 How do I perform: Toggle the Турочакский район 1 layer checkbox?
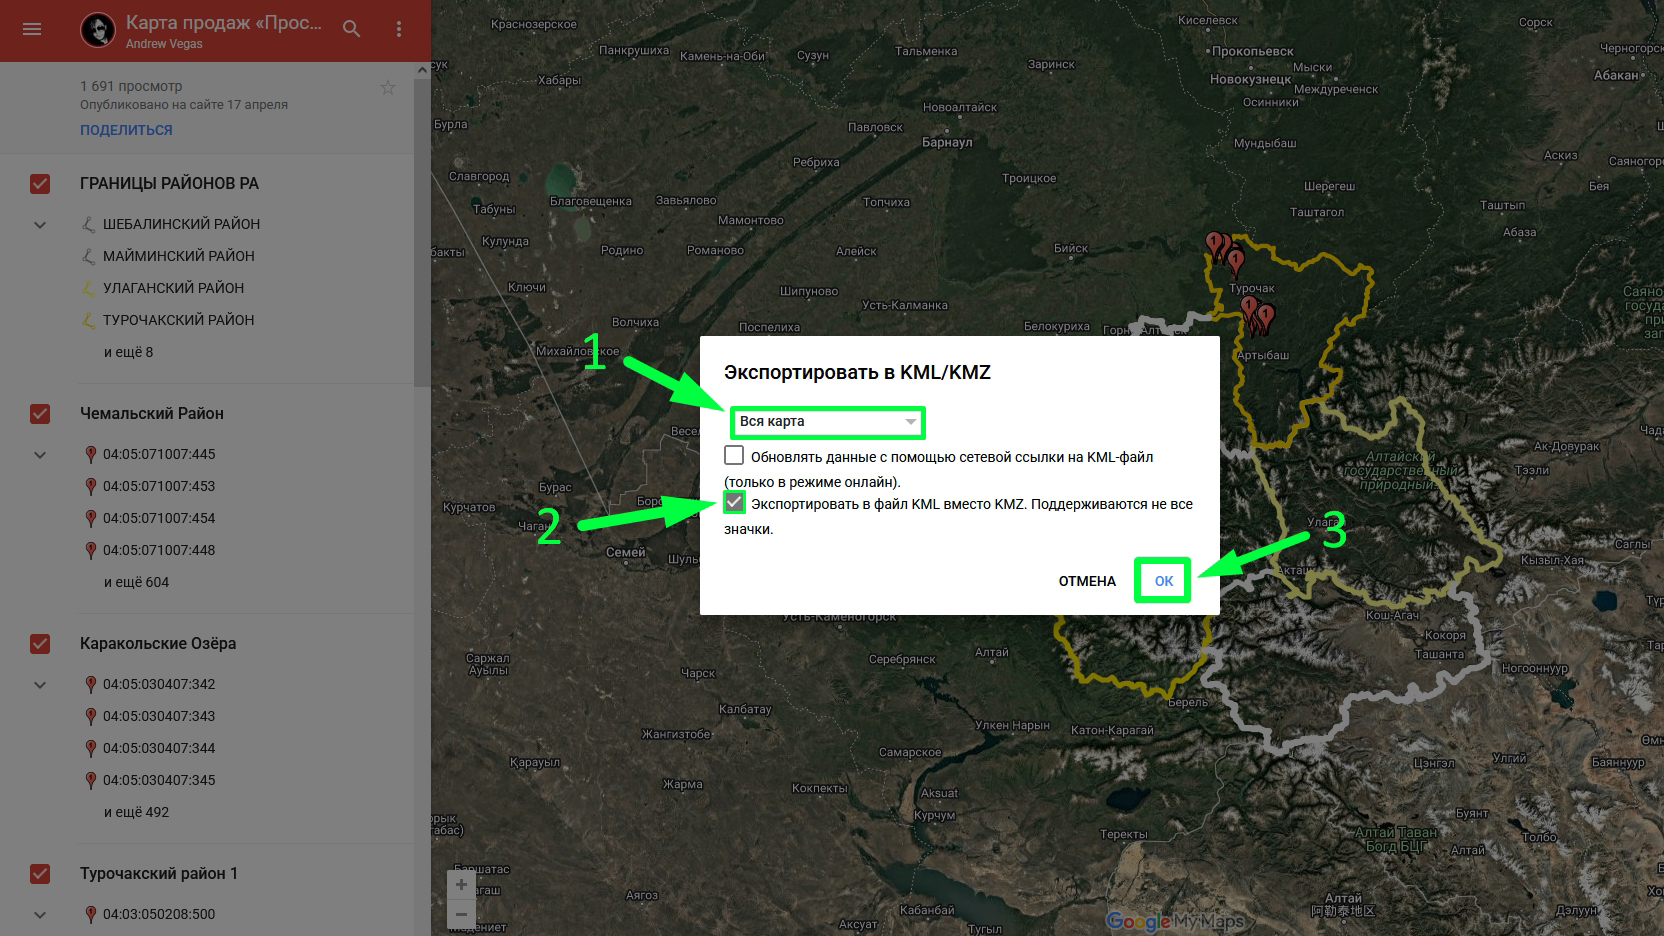[40, 874]
